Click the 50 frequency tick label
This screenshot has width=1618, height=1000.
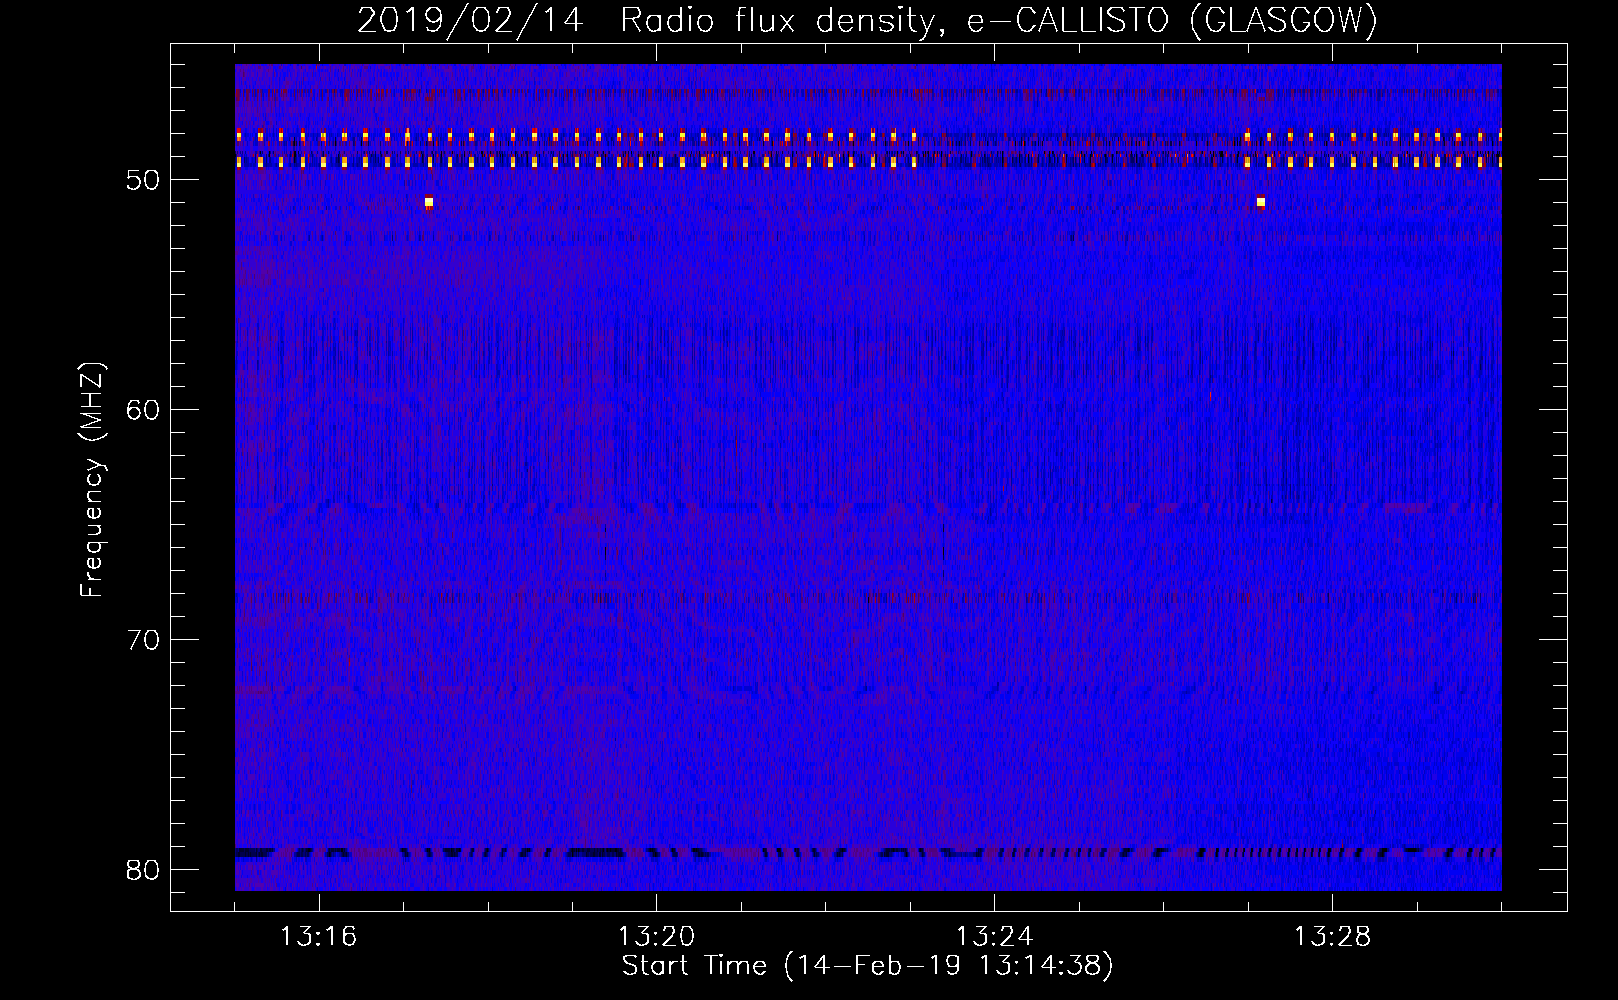(x=144, y=180)
